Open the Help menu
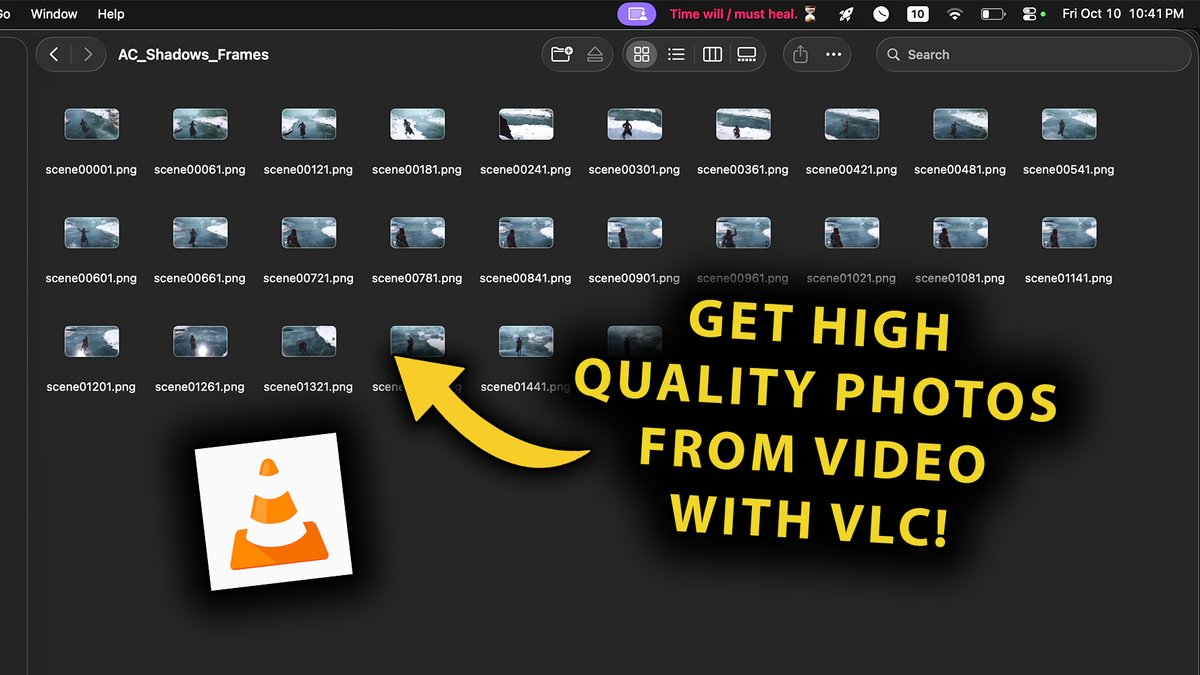The image size is (1200, 675). point(111,14)
